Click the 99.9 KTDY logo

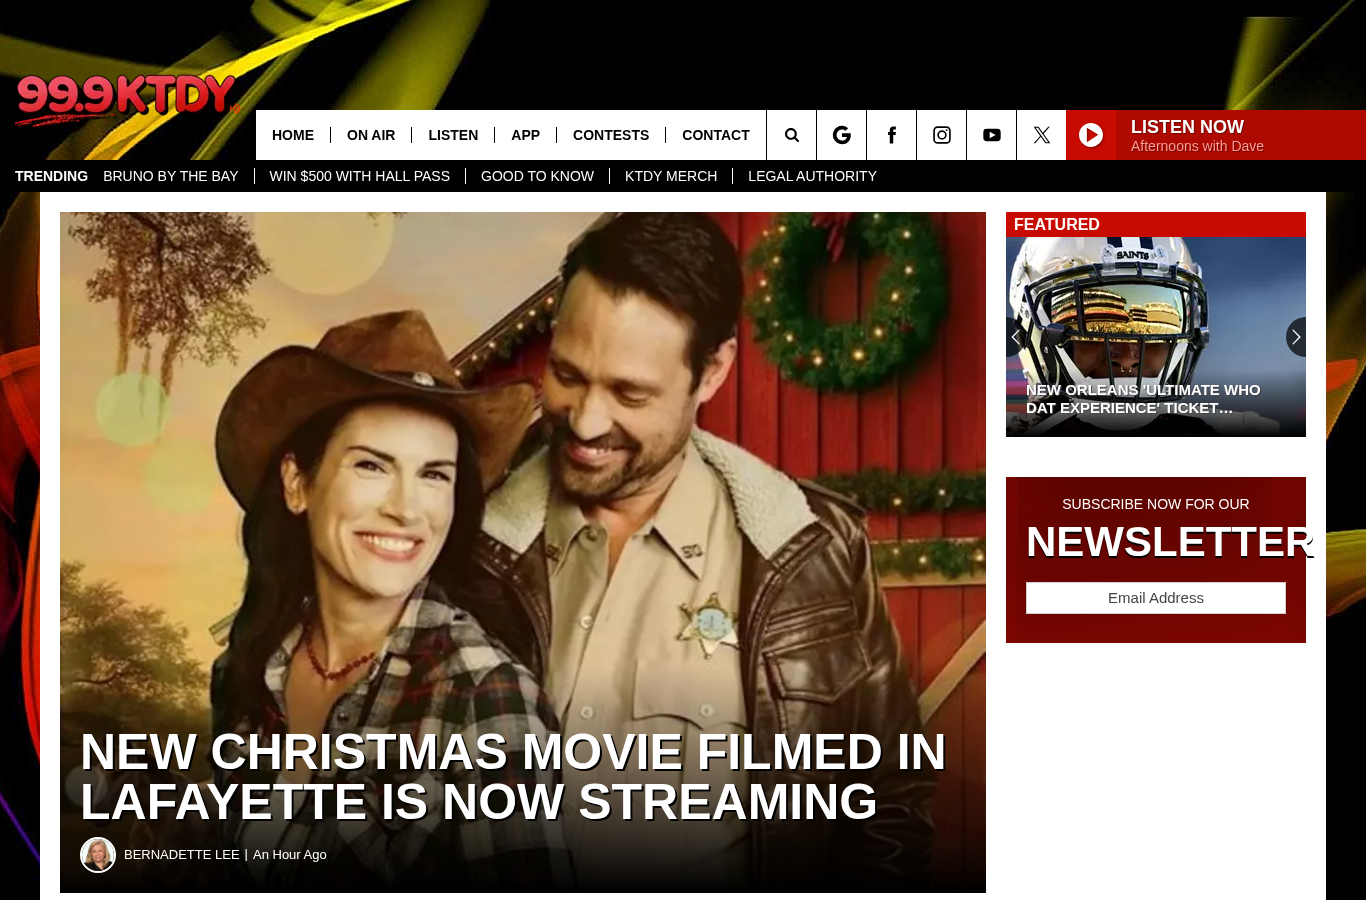coord(127,99)
